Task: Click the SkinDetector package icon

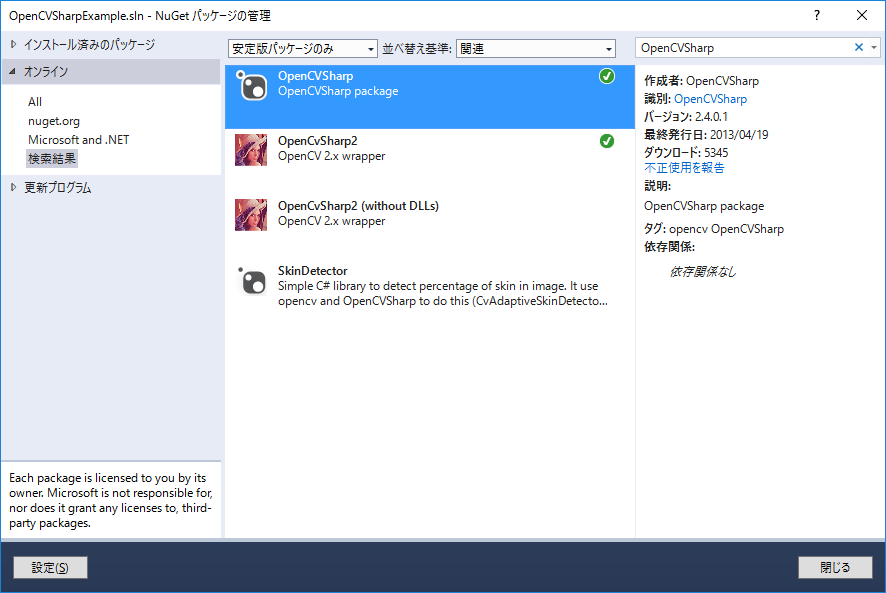Action: [x=251, y=280]
